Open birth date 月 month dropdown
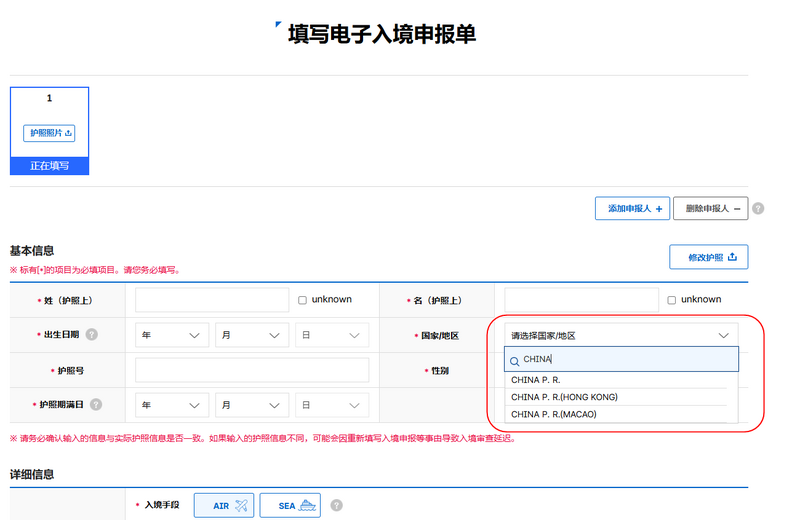Image resolution: width=800 pixels, height=520 pixels. tap(252, 336)
